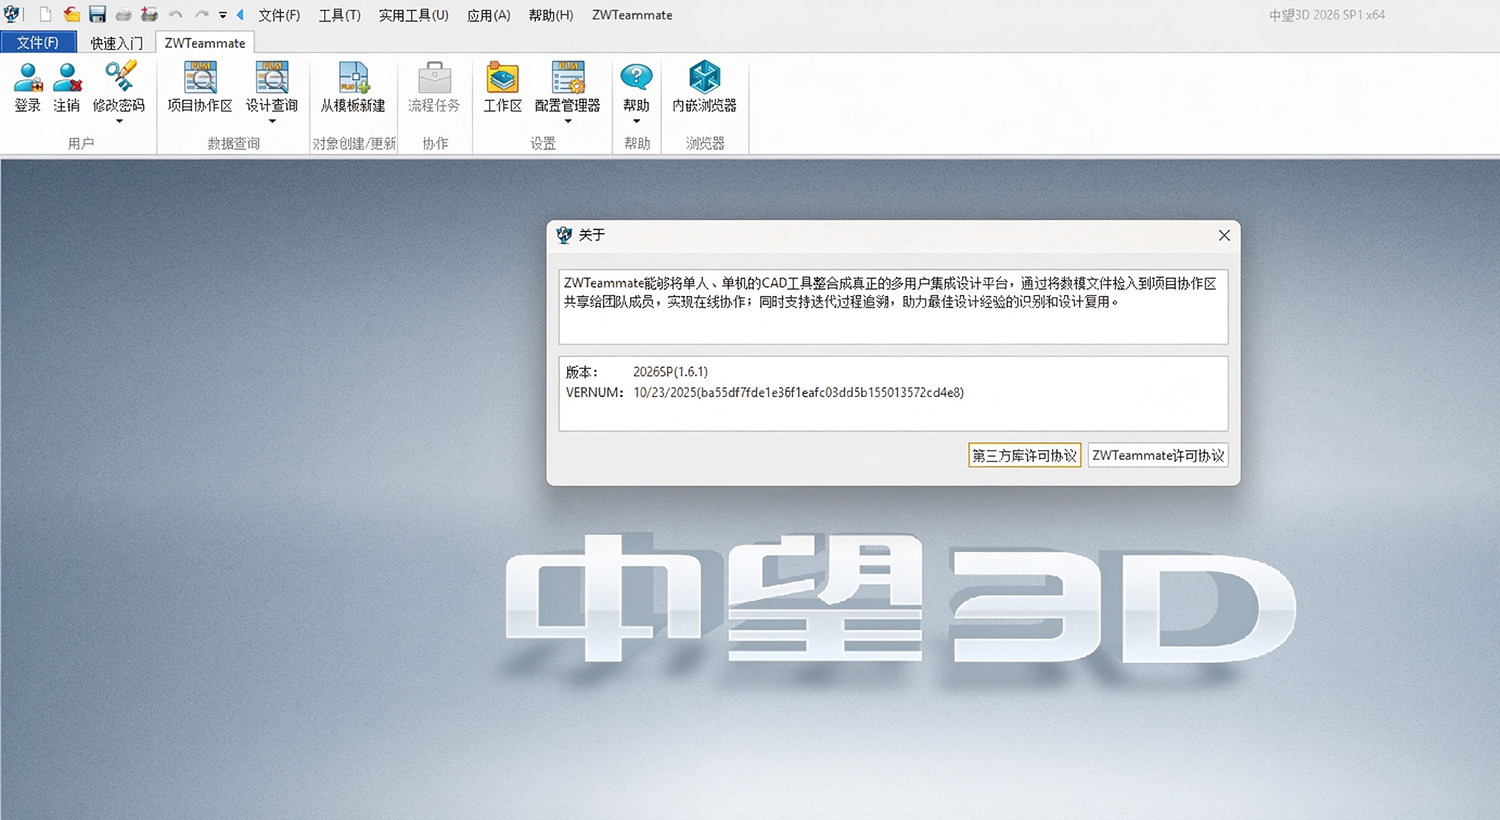Image resolution: width=1500 pixels, height=820 pixels.
Task: Click the 帮助 question-mark ribbon icon
Action: [x=636, y=78]
